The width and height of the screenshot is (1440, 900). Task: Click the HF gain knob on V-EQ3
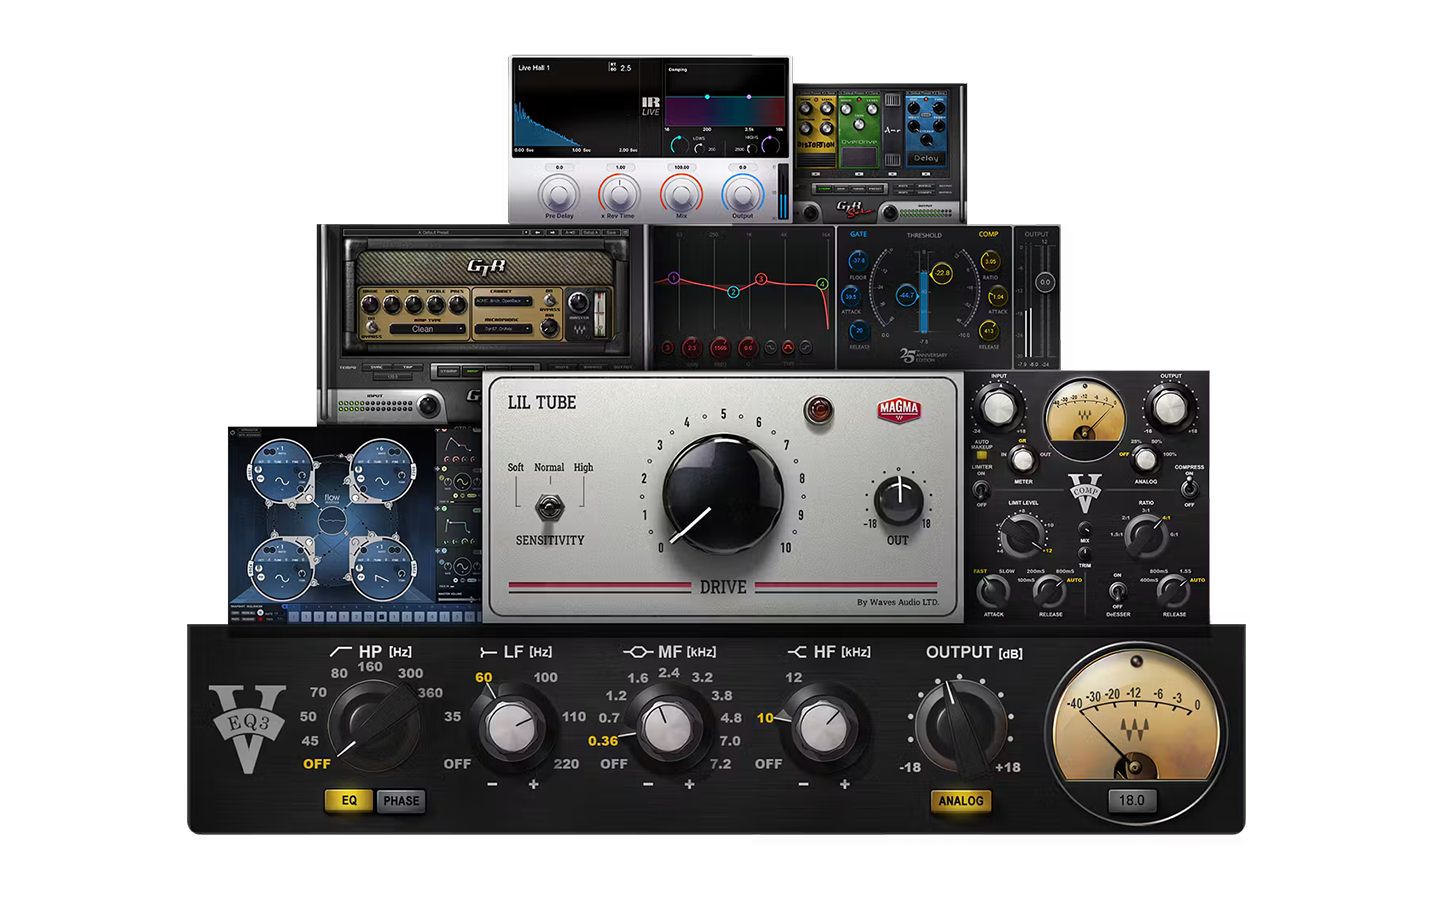click(x=824, y=728)
